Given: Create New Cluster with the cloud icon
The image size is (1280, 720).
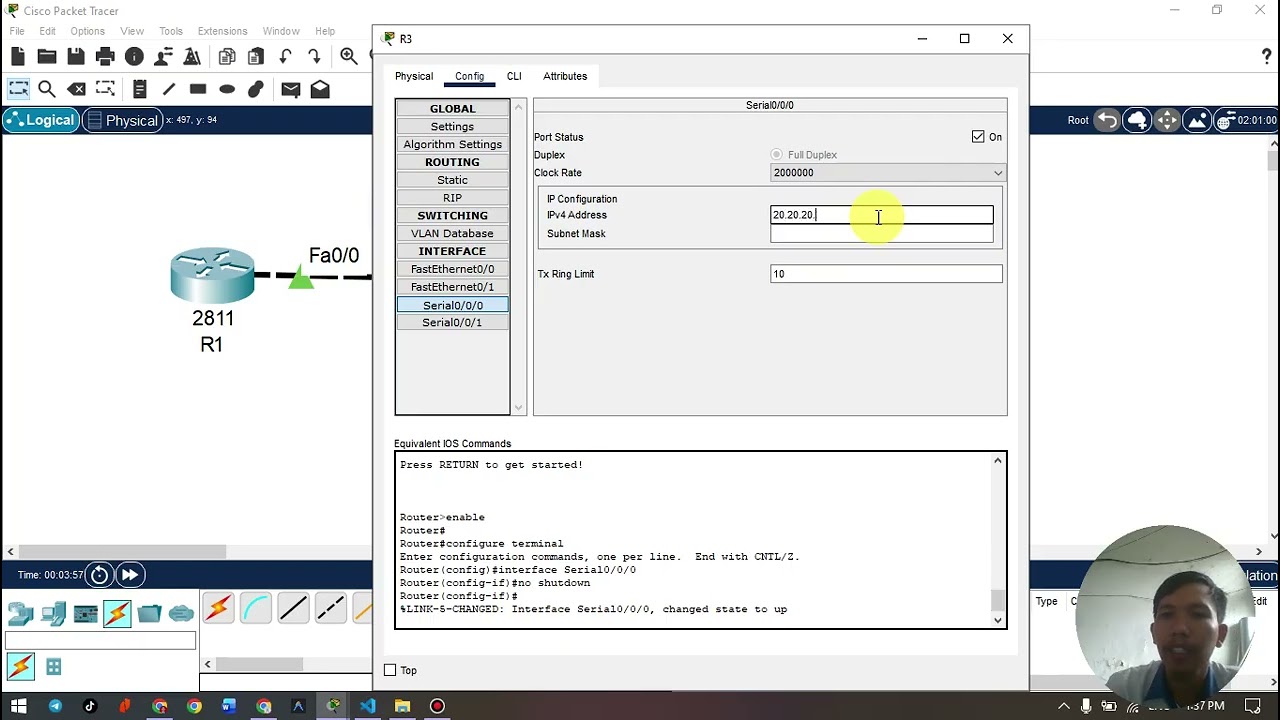Looking at the screenshot, I should (x=1137, y=120).
